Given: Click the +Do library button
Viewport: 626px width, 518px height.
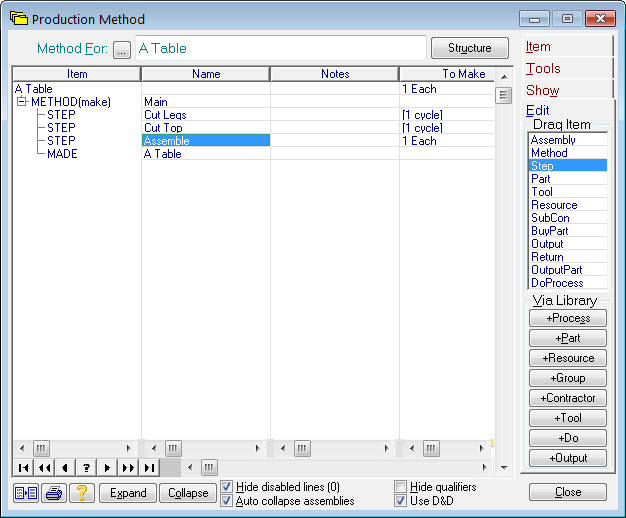Looking at the screenshot, I should pyautogui.click(x=568, y=438).
